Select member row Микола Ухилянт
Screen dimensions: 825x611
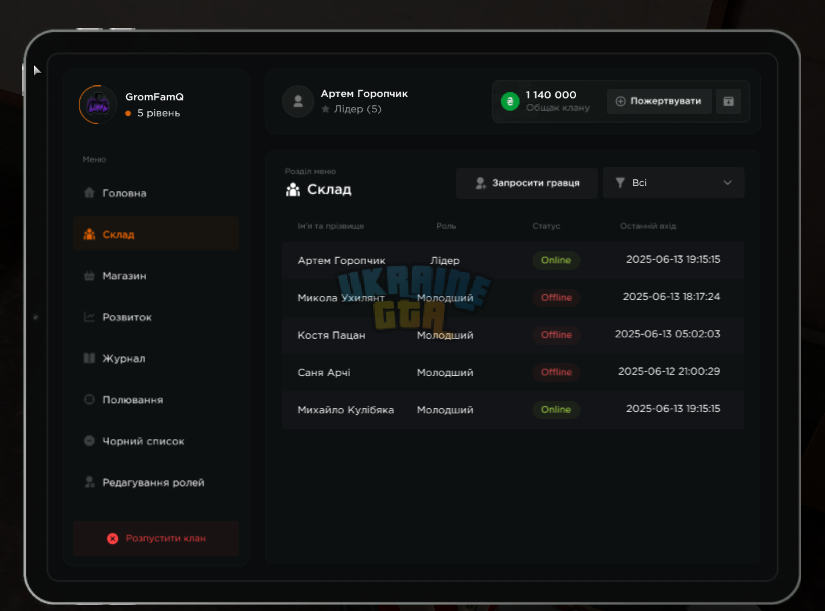click(513, 298)
